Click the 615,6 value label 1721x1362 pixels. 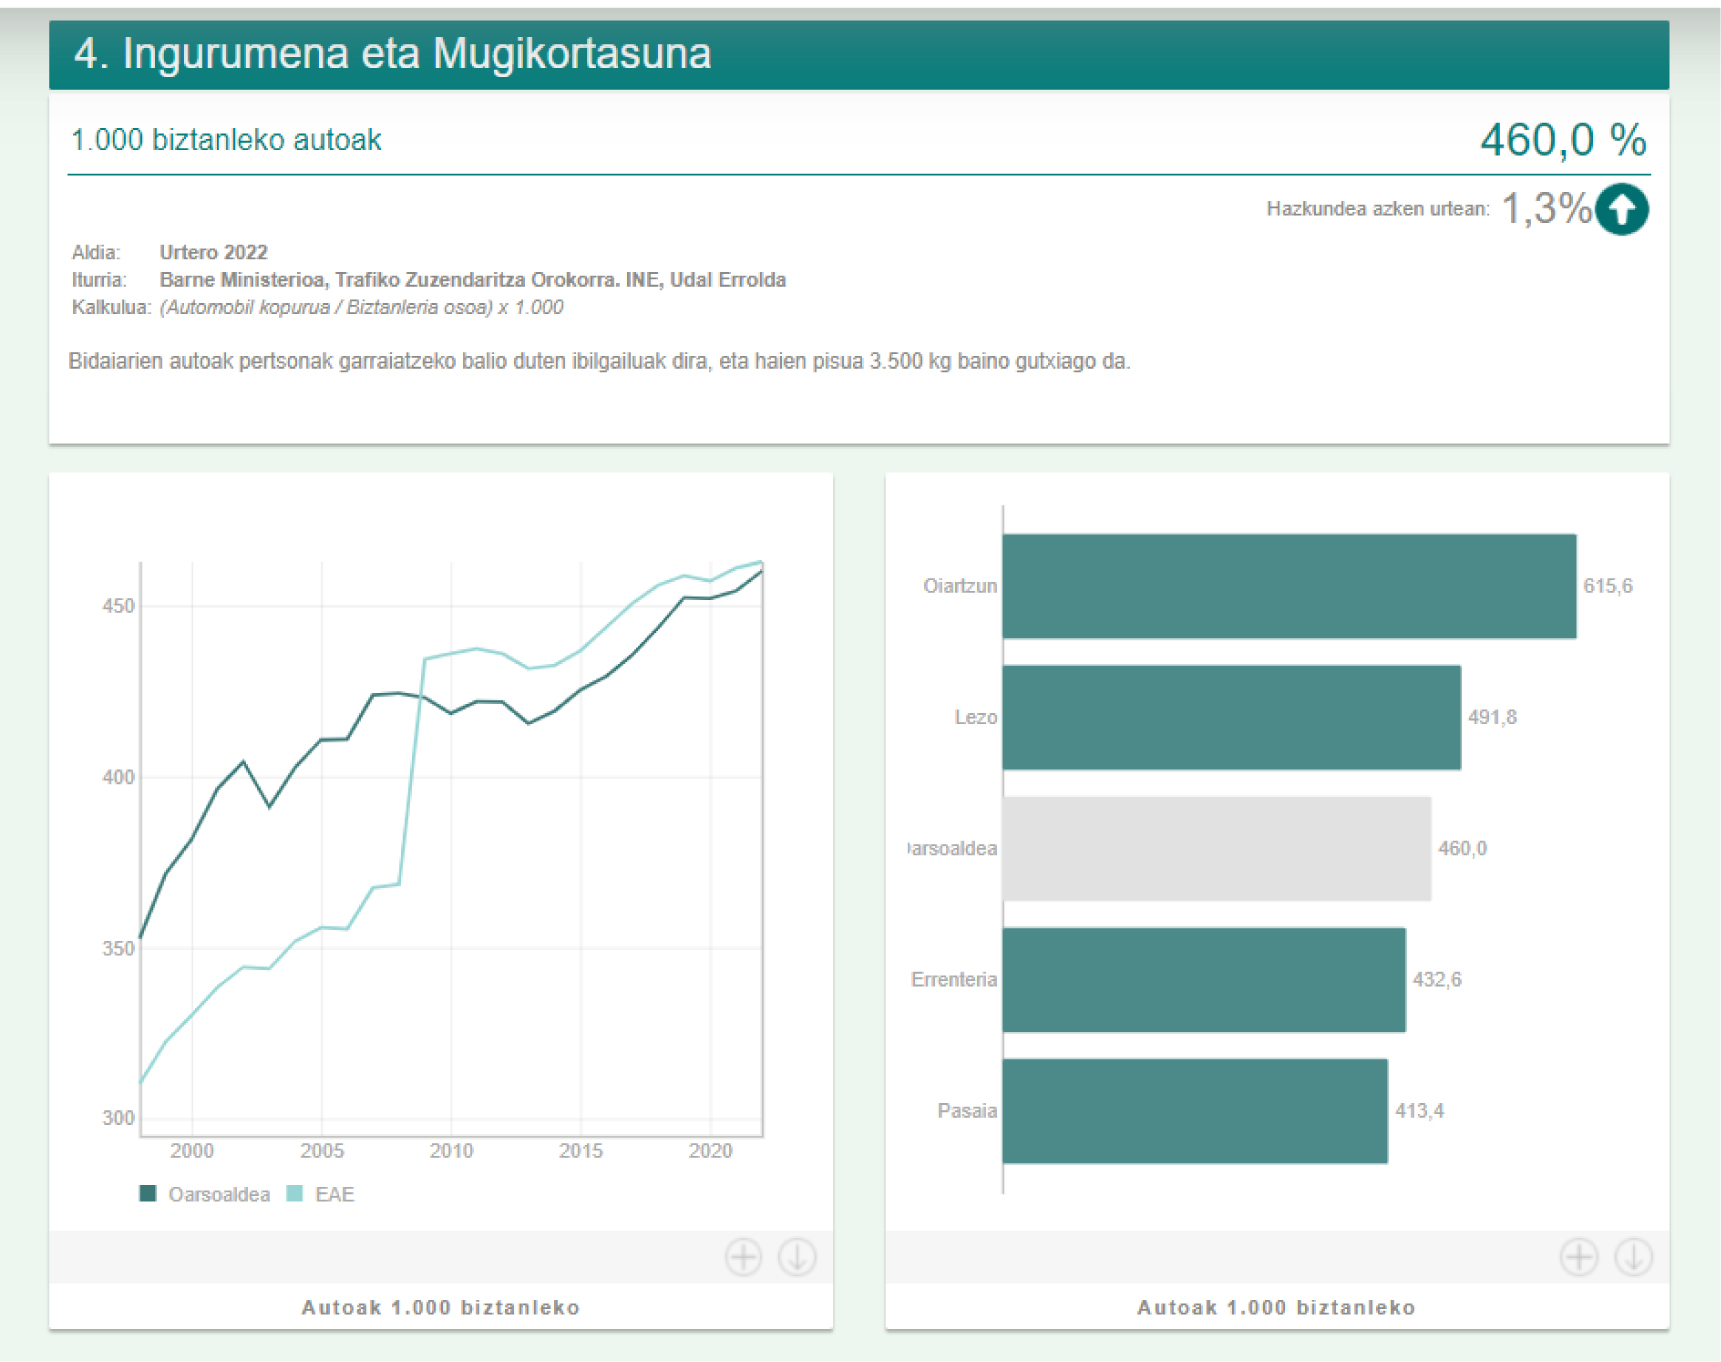coord(1607,586)
